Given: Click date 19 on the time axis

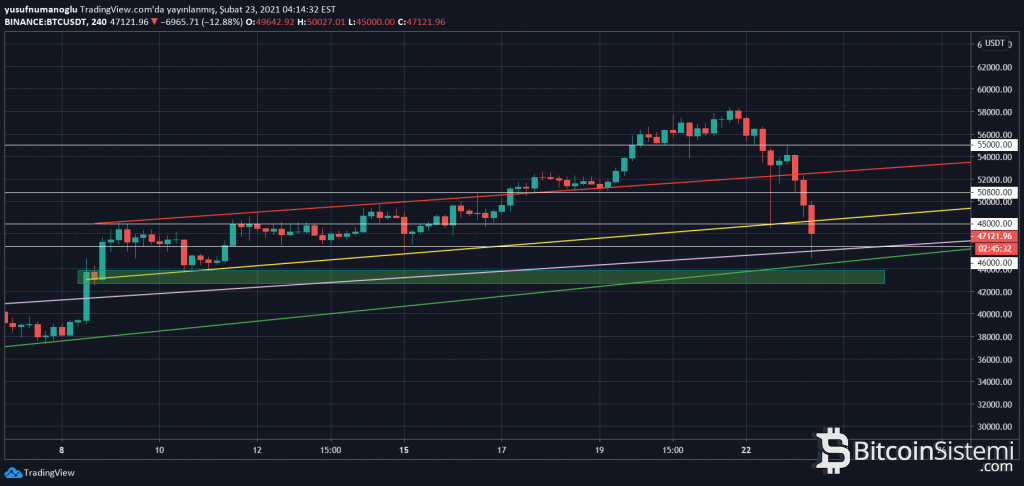Looking at the screenshot, I should coord(600,450).
